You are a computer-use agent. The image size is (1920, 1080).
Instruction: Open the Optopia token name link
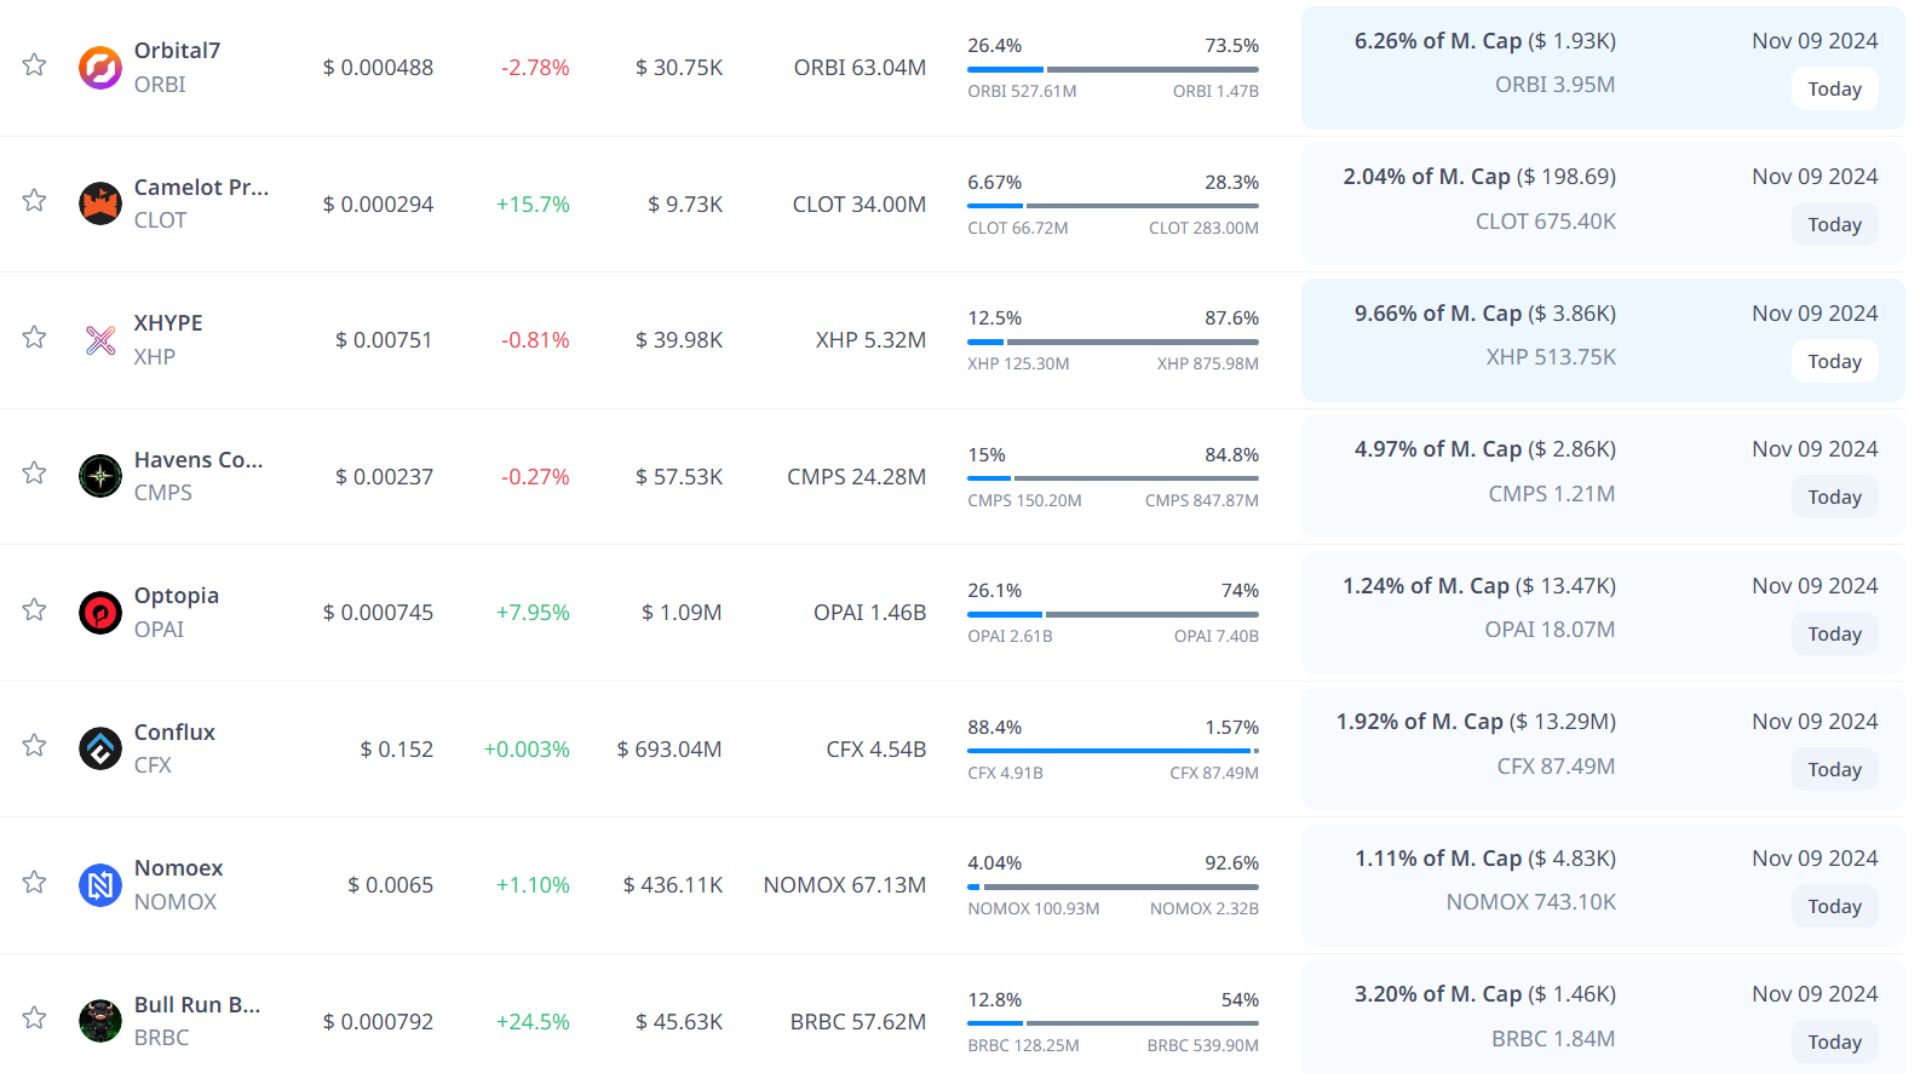[176, 595]
